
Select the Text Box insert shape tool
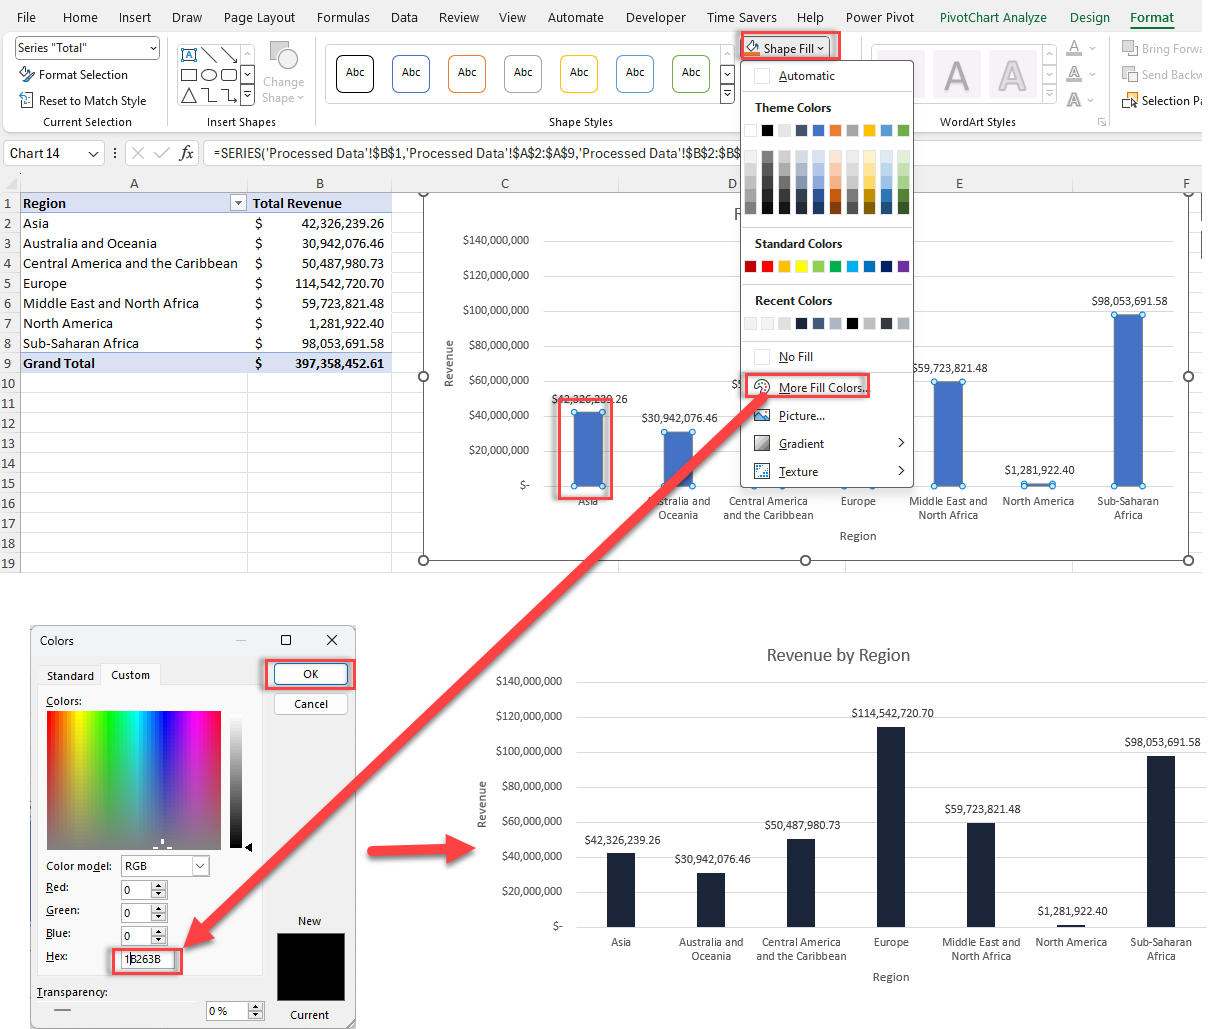[189, 55]
